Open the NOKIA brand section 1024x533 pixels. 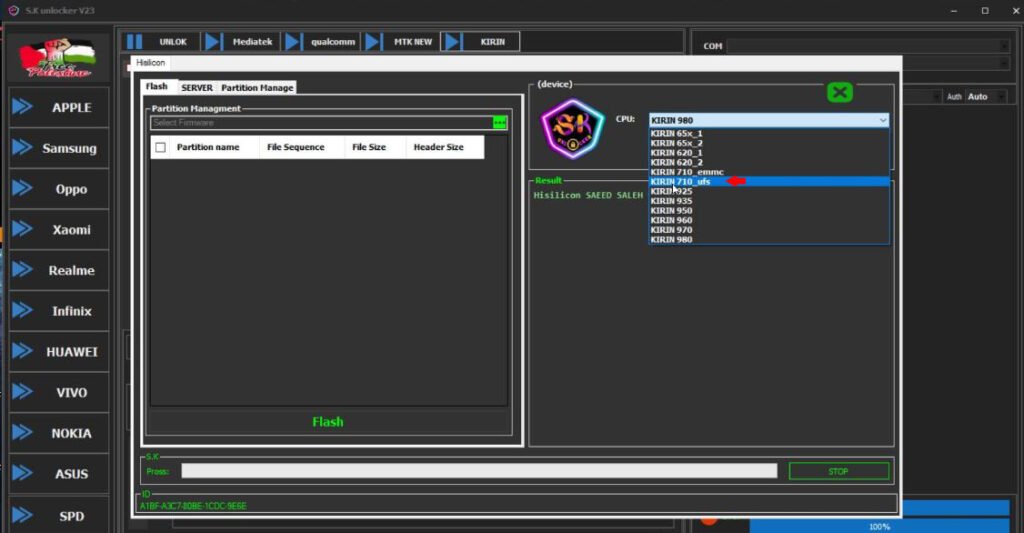coord(59,433)
